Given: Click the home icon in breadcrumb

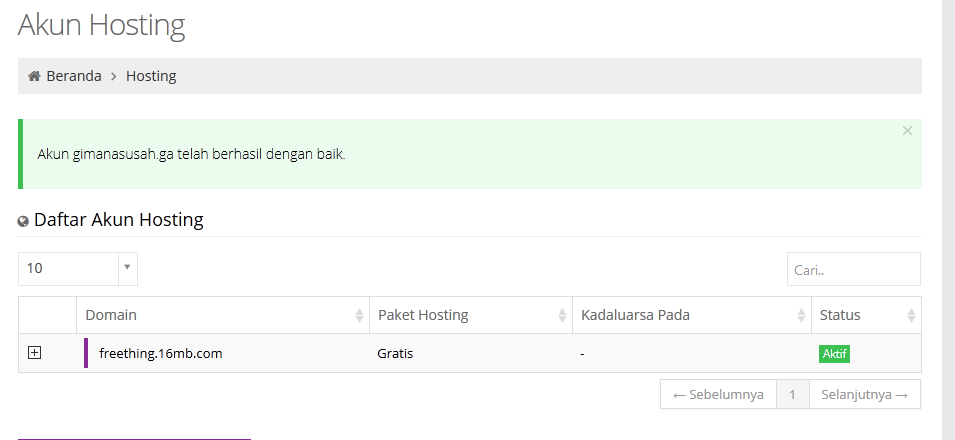Looking at the screenshot, I should 34,76.
